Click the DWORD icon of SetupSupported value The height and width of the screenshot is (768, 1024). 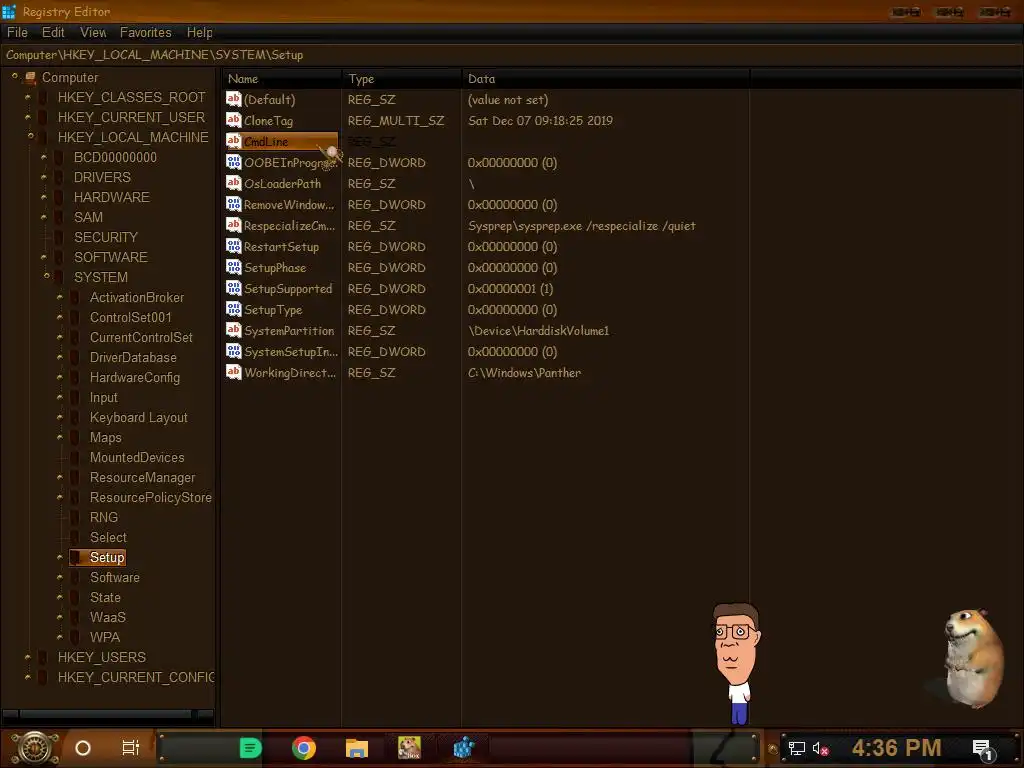(233, 288)
